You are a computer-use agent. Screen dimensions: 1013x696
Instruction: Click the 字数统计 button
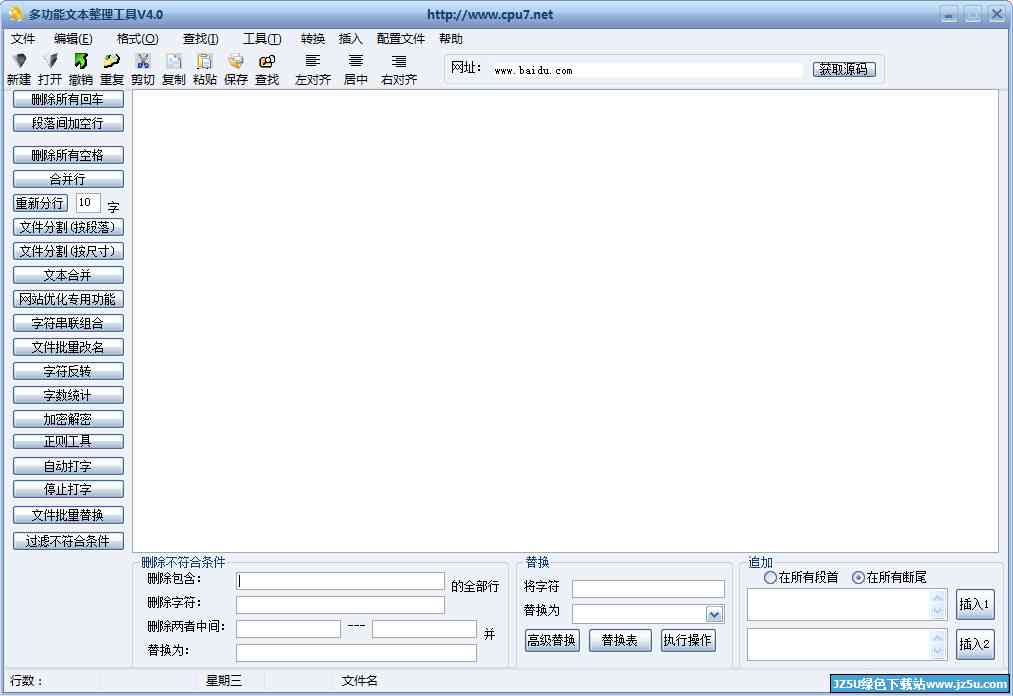[x=68, y=395]
